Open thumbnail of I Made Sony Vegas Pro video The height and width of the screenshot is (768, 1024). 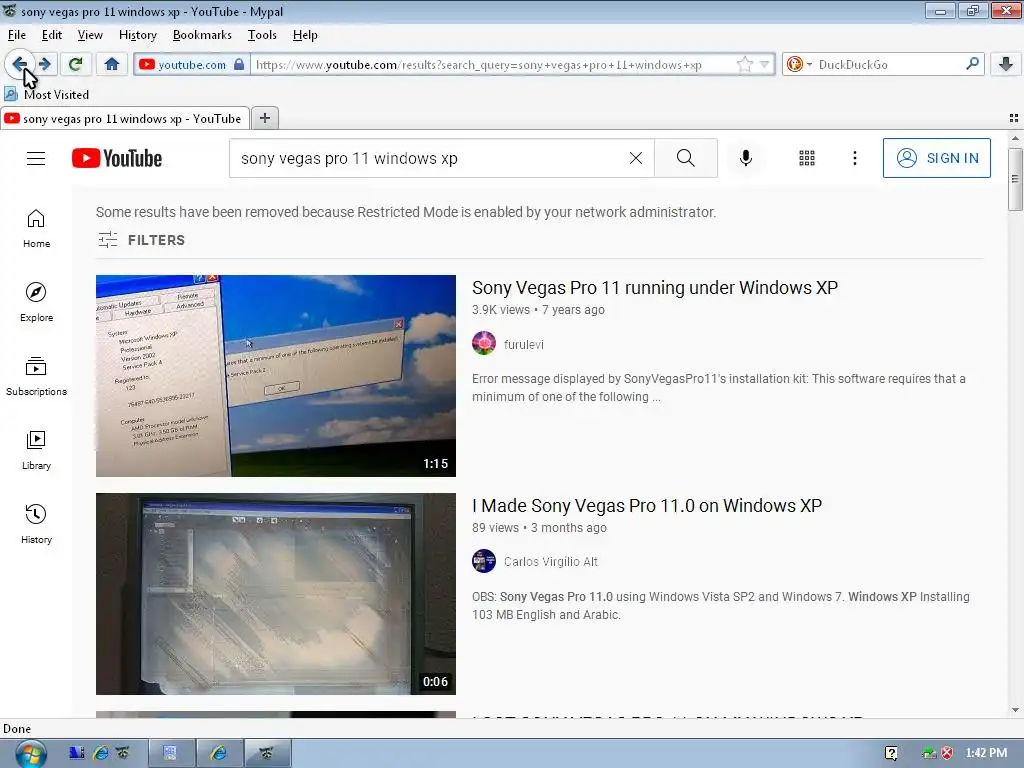(276, 594)
